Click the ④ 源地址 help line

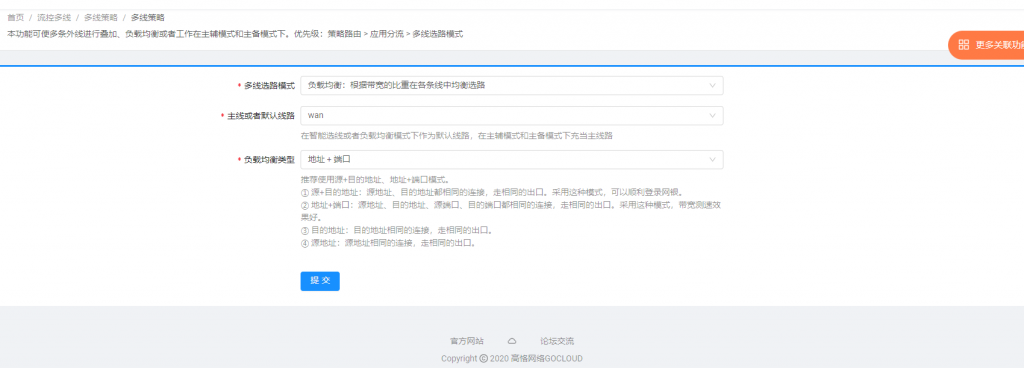click(388, 243)
